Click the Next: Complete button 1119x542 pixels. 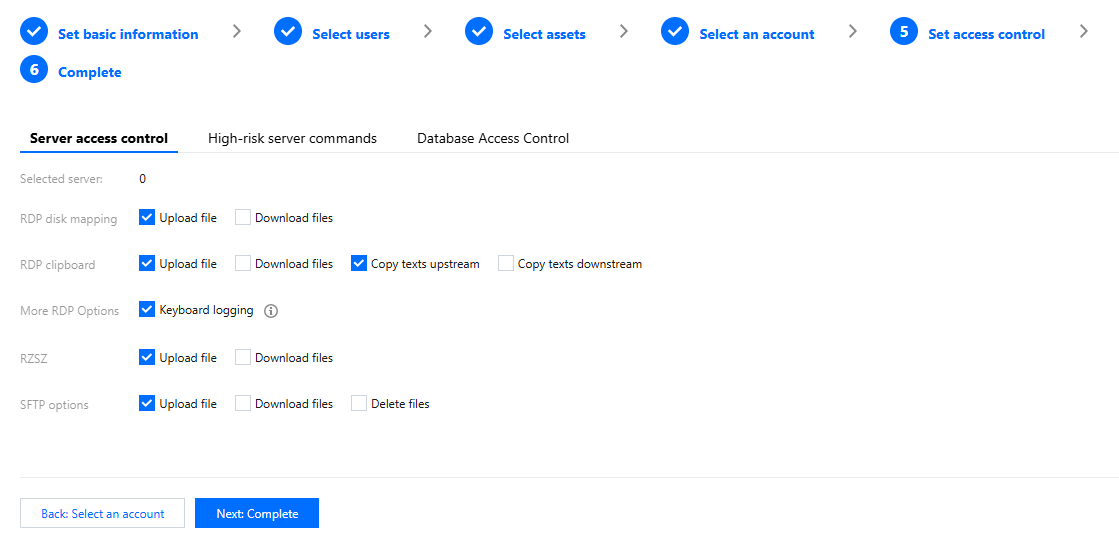257,513
